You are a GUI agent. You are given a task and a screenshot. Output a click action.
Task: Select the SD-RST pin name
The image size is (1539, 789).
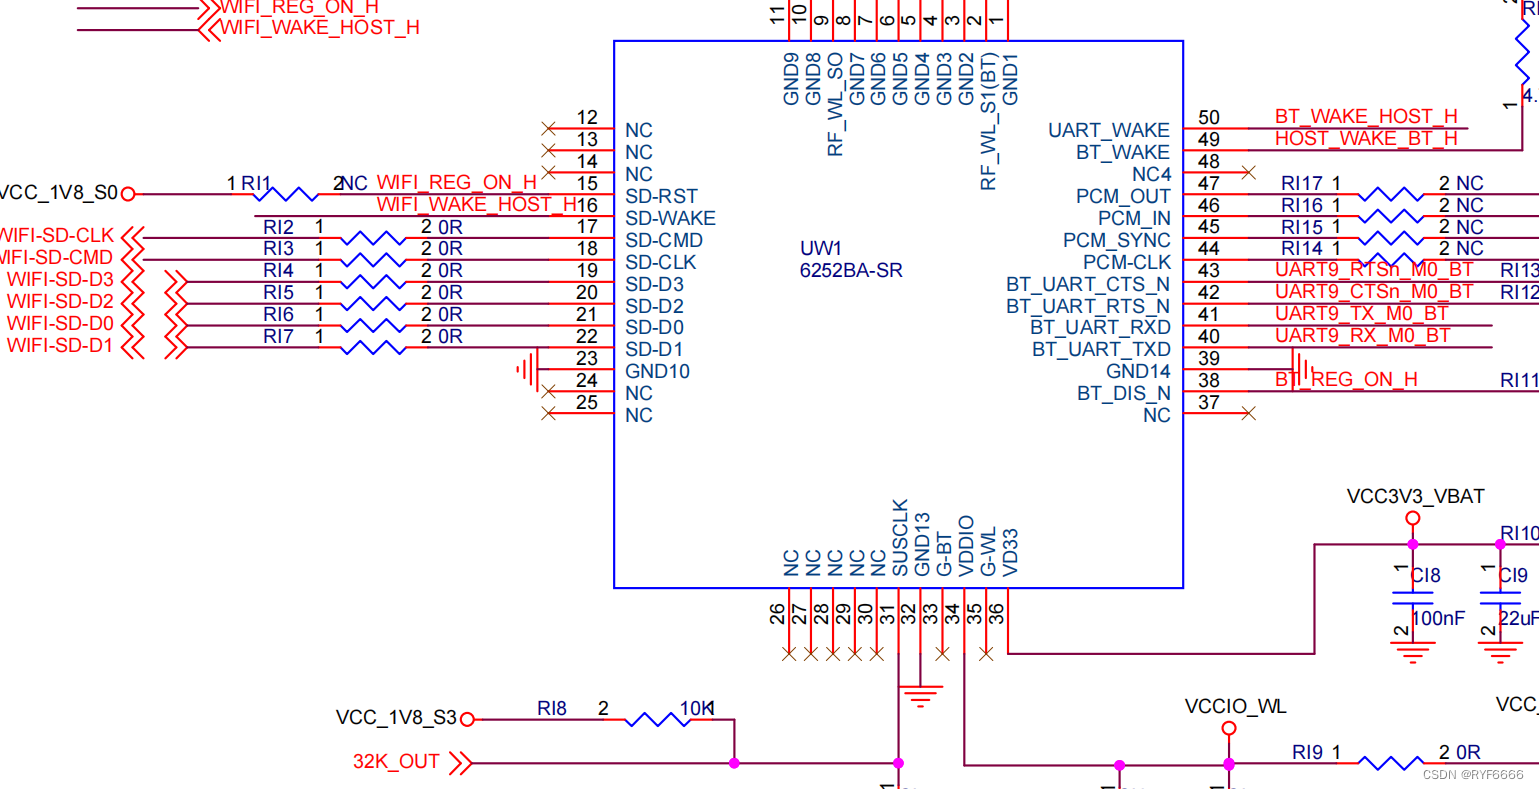point(661,197)
